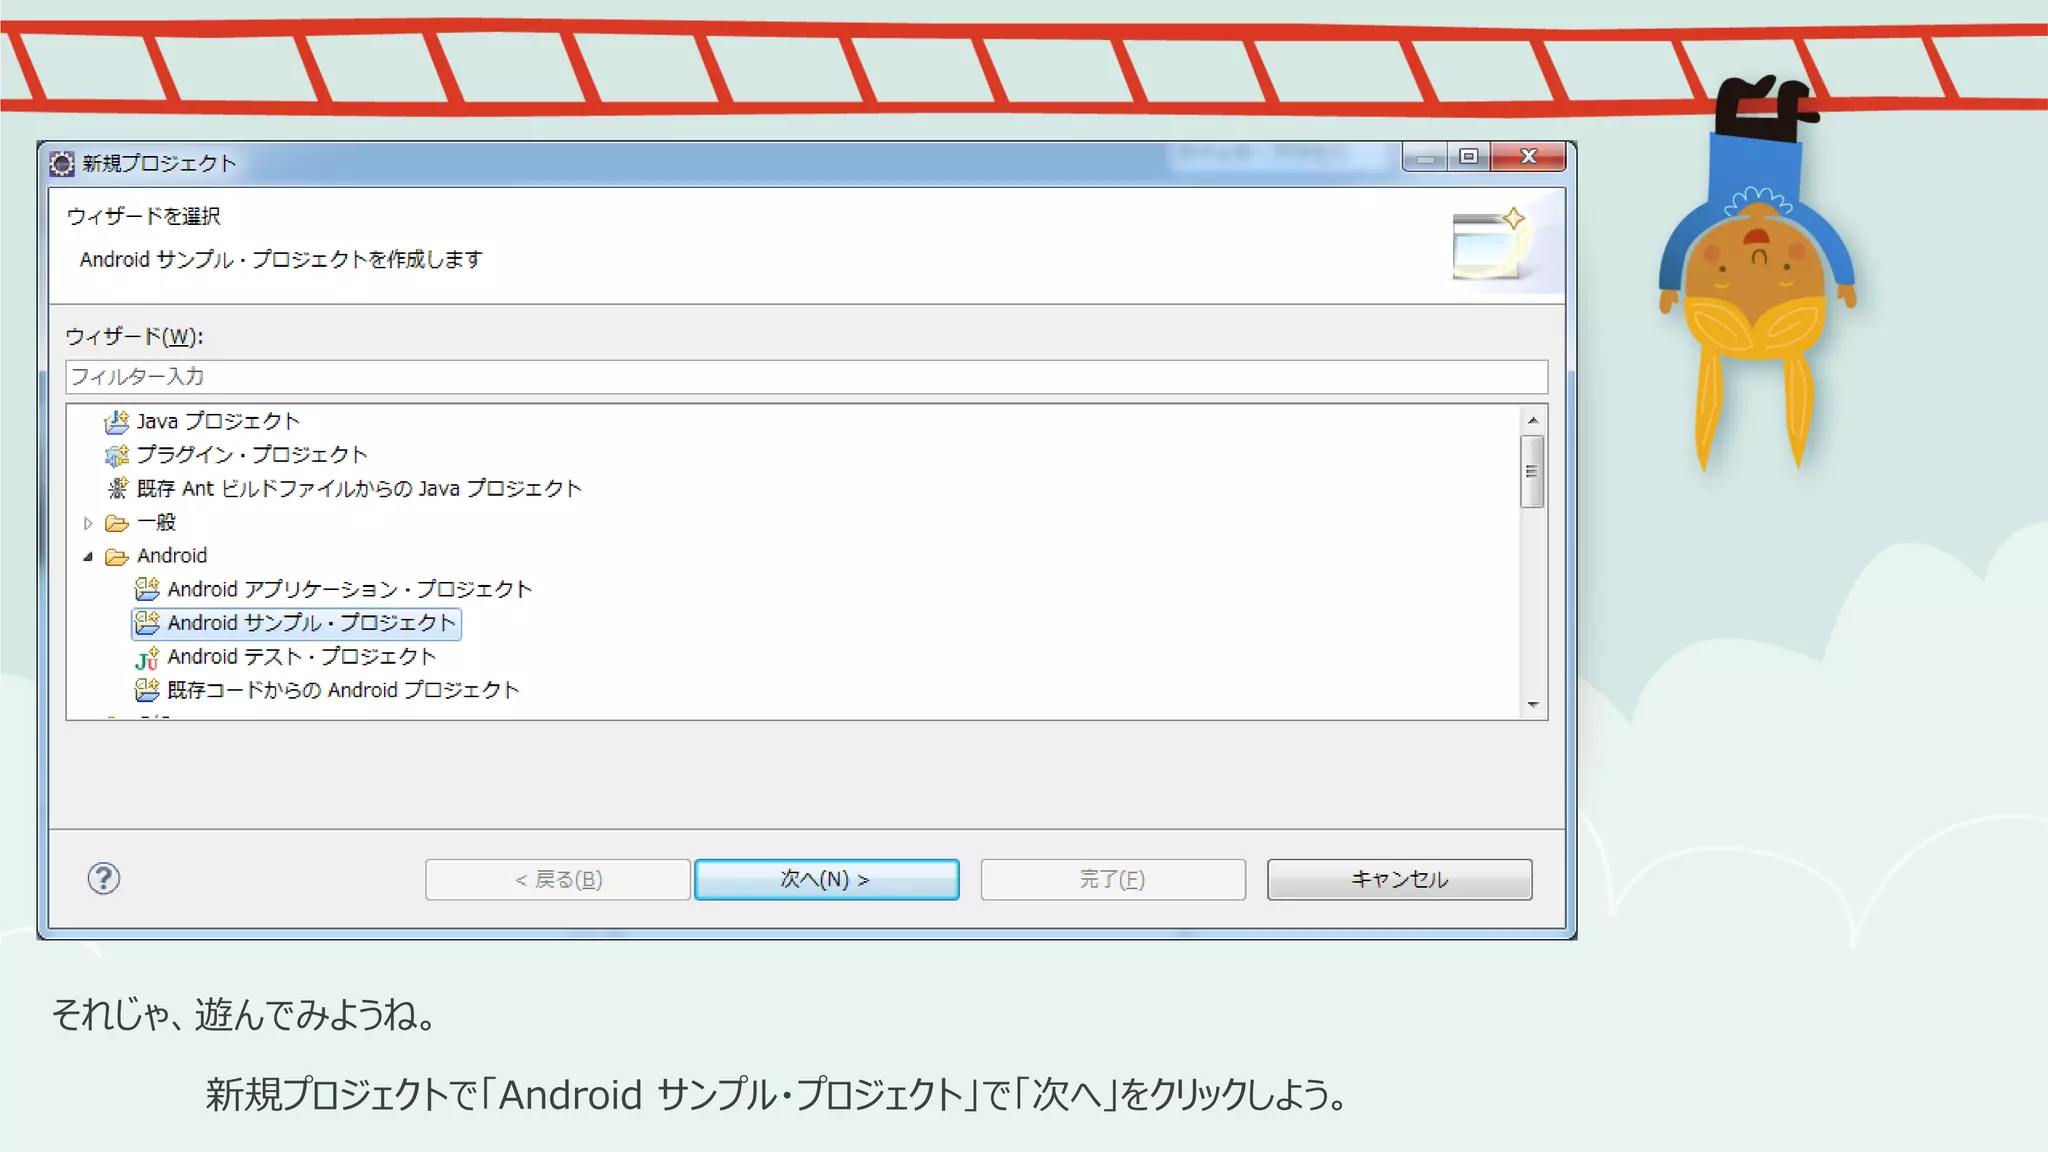Choose Android アプリケーション・プロジェクト
This screenshot has height=1152, width=2048.
pos(349,590)
